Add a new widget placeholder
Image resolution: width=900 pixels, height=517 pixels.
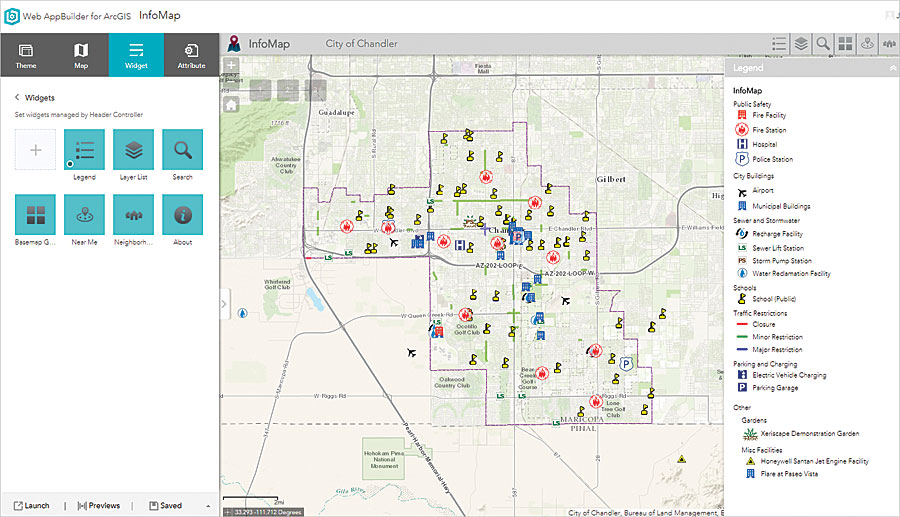[36, 150]
